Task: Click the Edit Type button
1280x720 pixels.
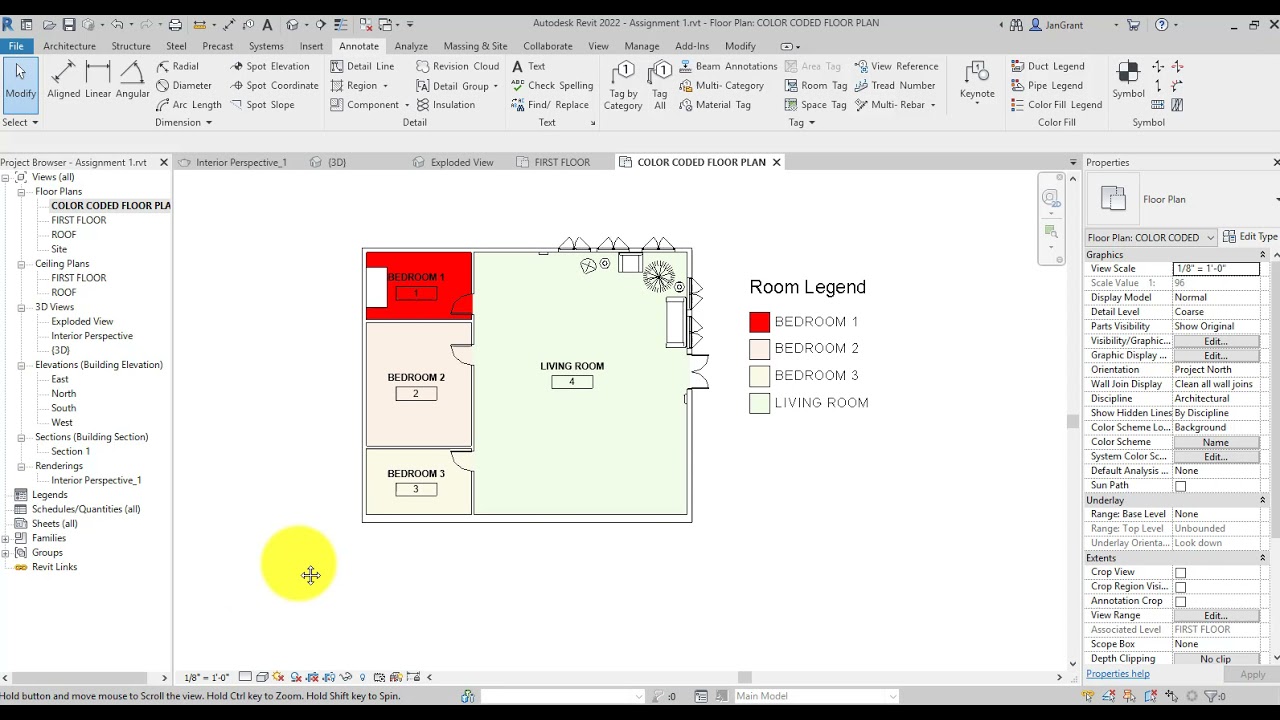Action: (x=1250, y=237)
